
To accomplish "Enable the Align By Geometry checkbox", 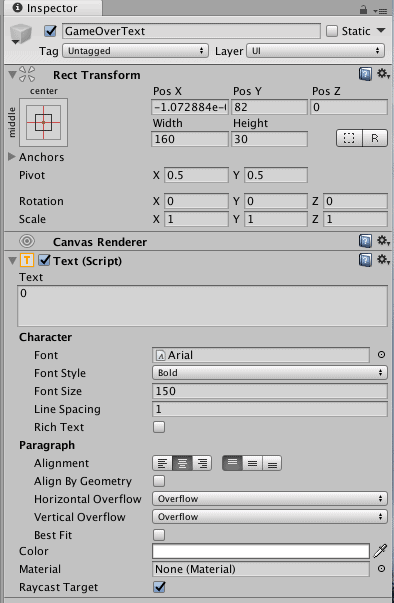I will point(159,481).
